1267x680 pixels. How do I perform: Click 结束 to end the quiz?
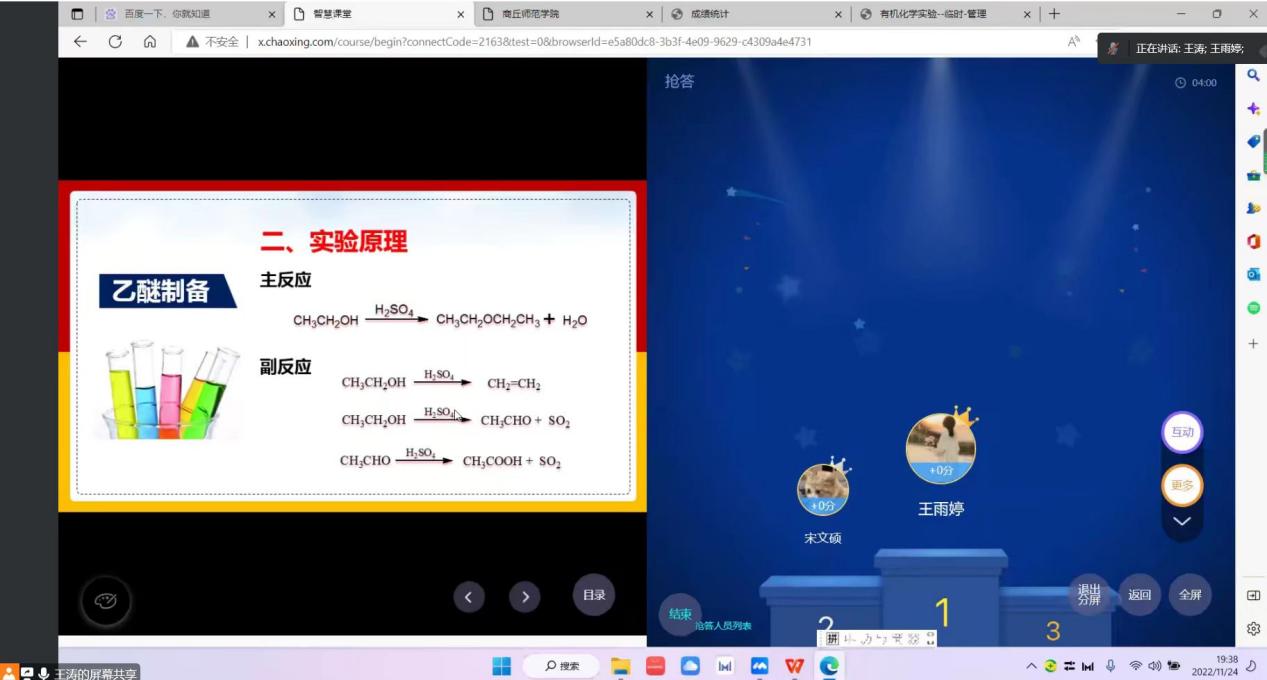tap(680, 614)
